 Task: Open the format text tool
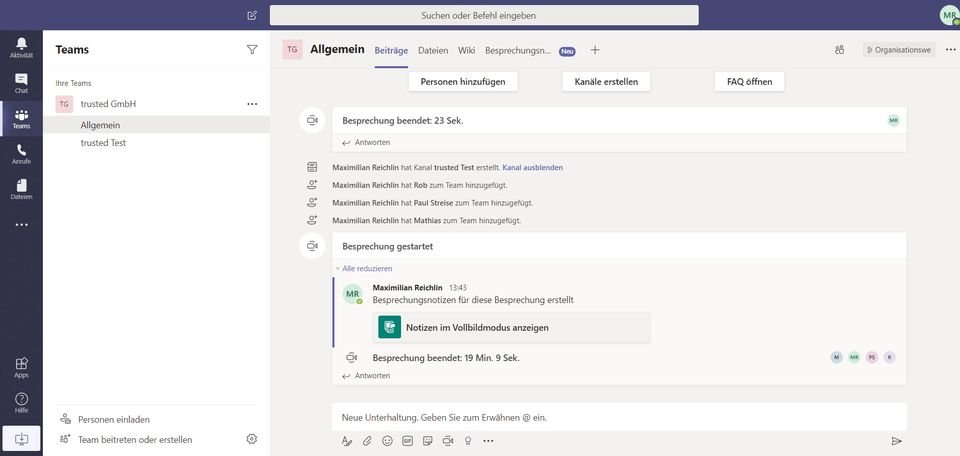[x=347, y=441]
